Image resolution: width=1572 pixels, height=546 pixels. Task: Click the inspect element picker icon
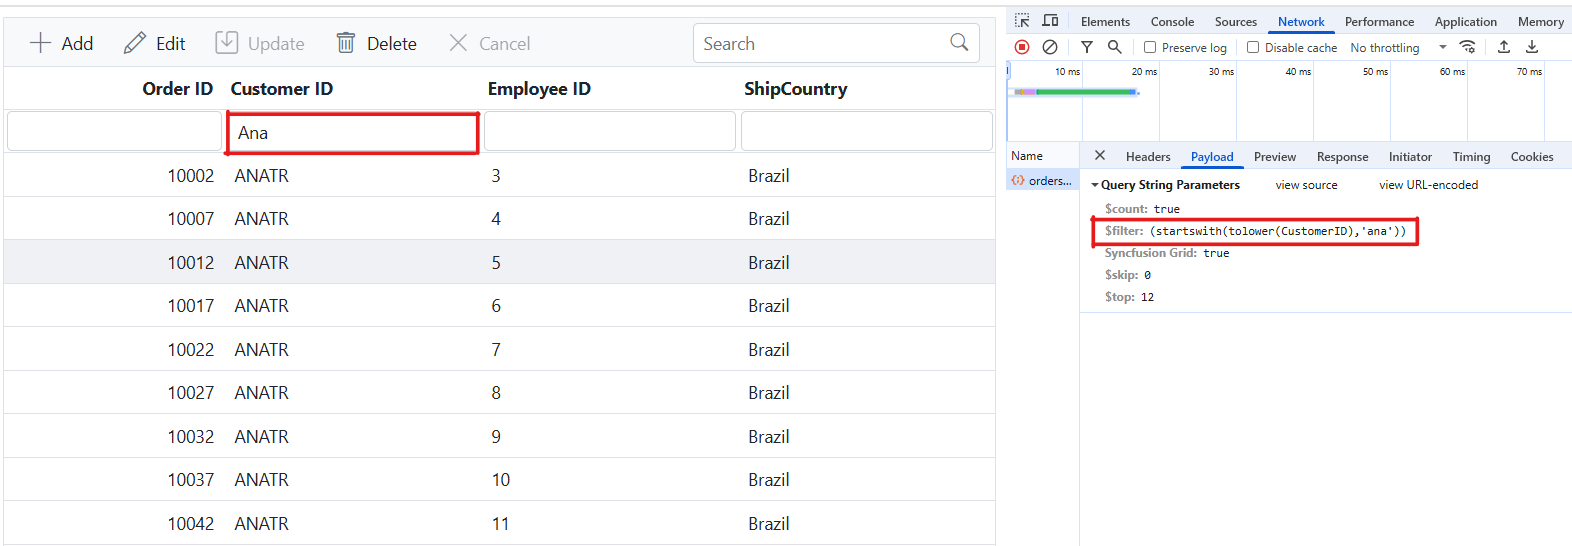(x=1022, y=21)
